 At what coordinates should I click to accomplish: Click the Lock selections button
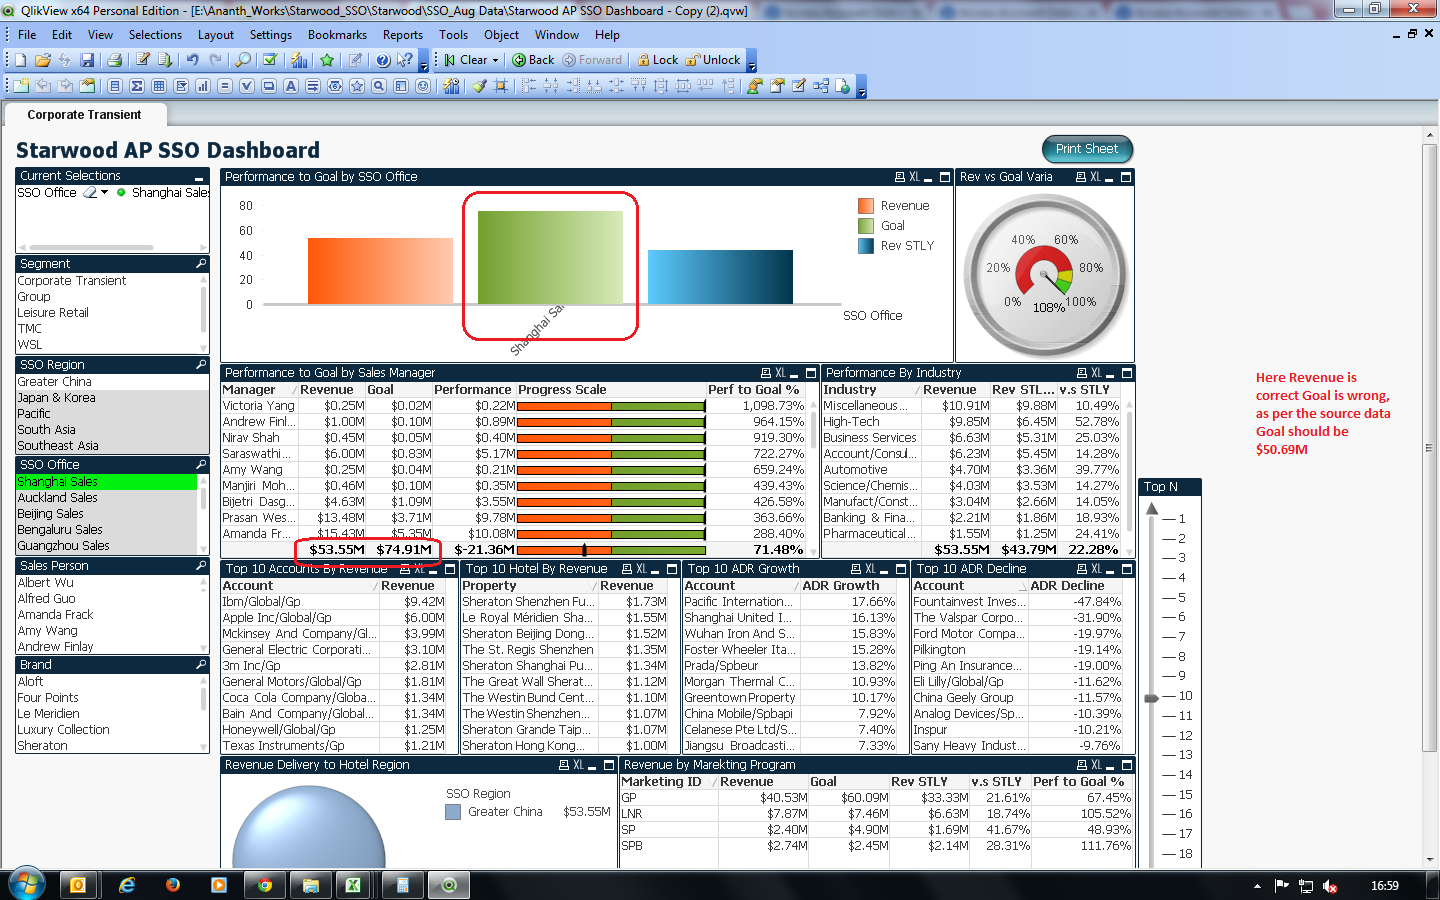pyautogui.click(x=657, y=60)
